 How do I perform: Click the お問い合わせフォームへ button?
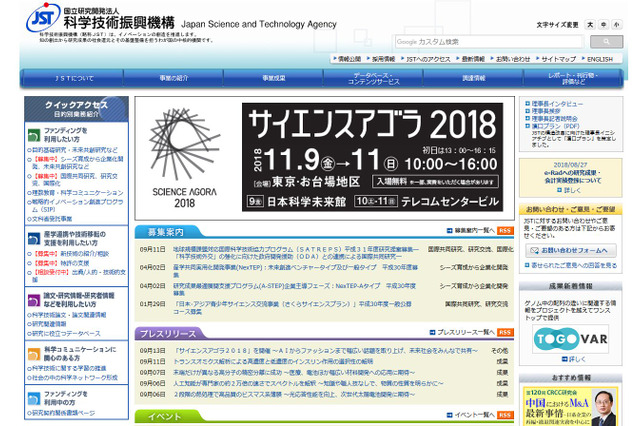pos(571,251)
